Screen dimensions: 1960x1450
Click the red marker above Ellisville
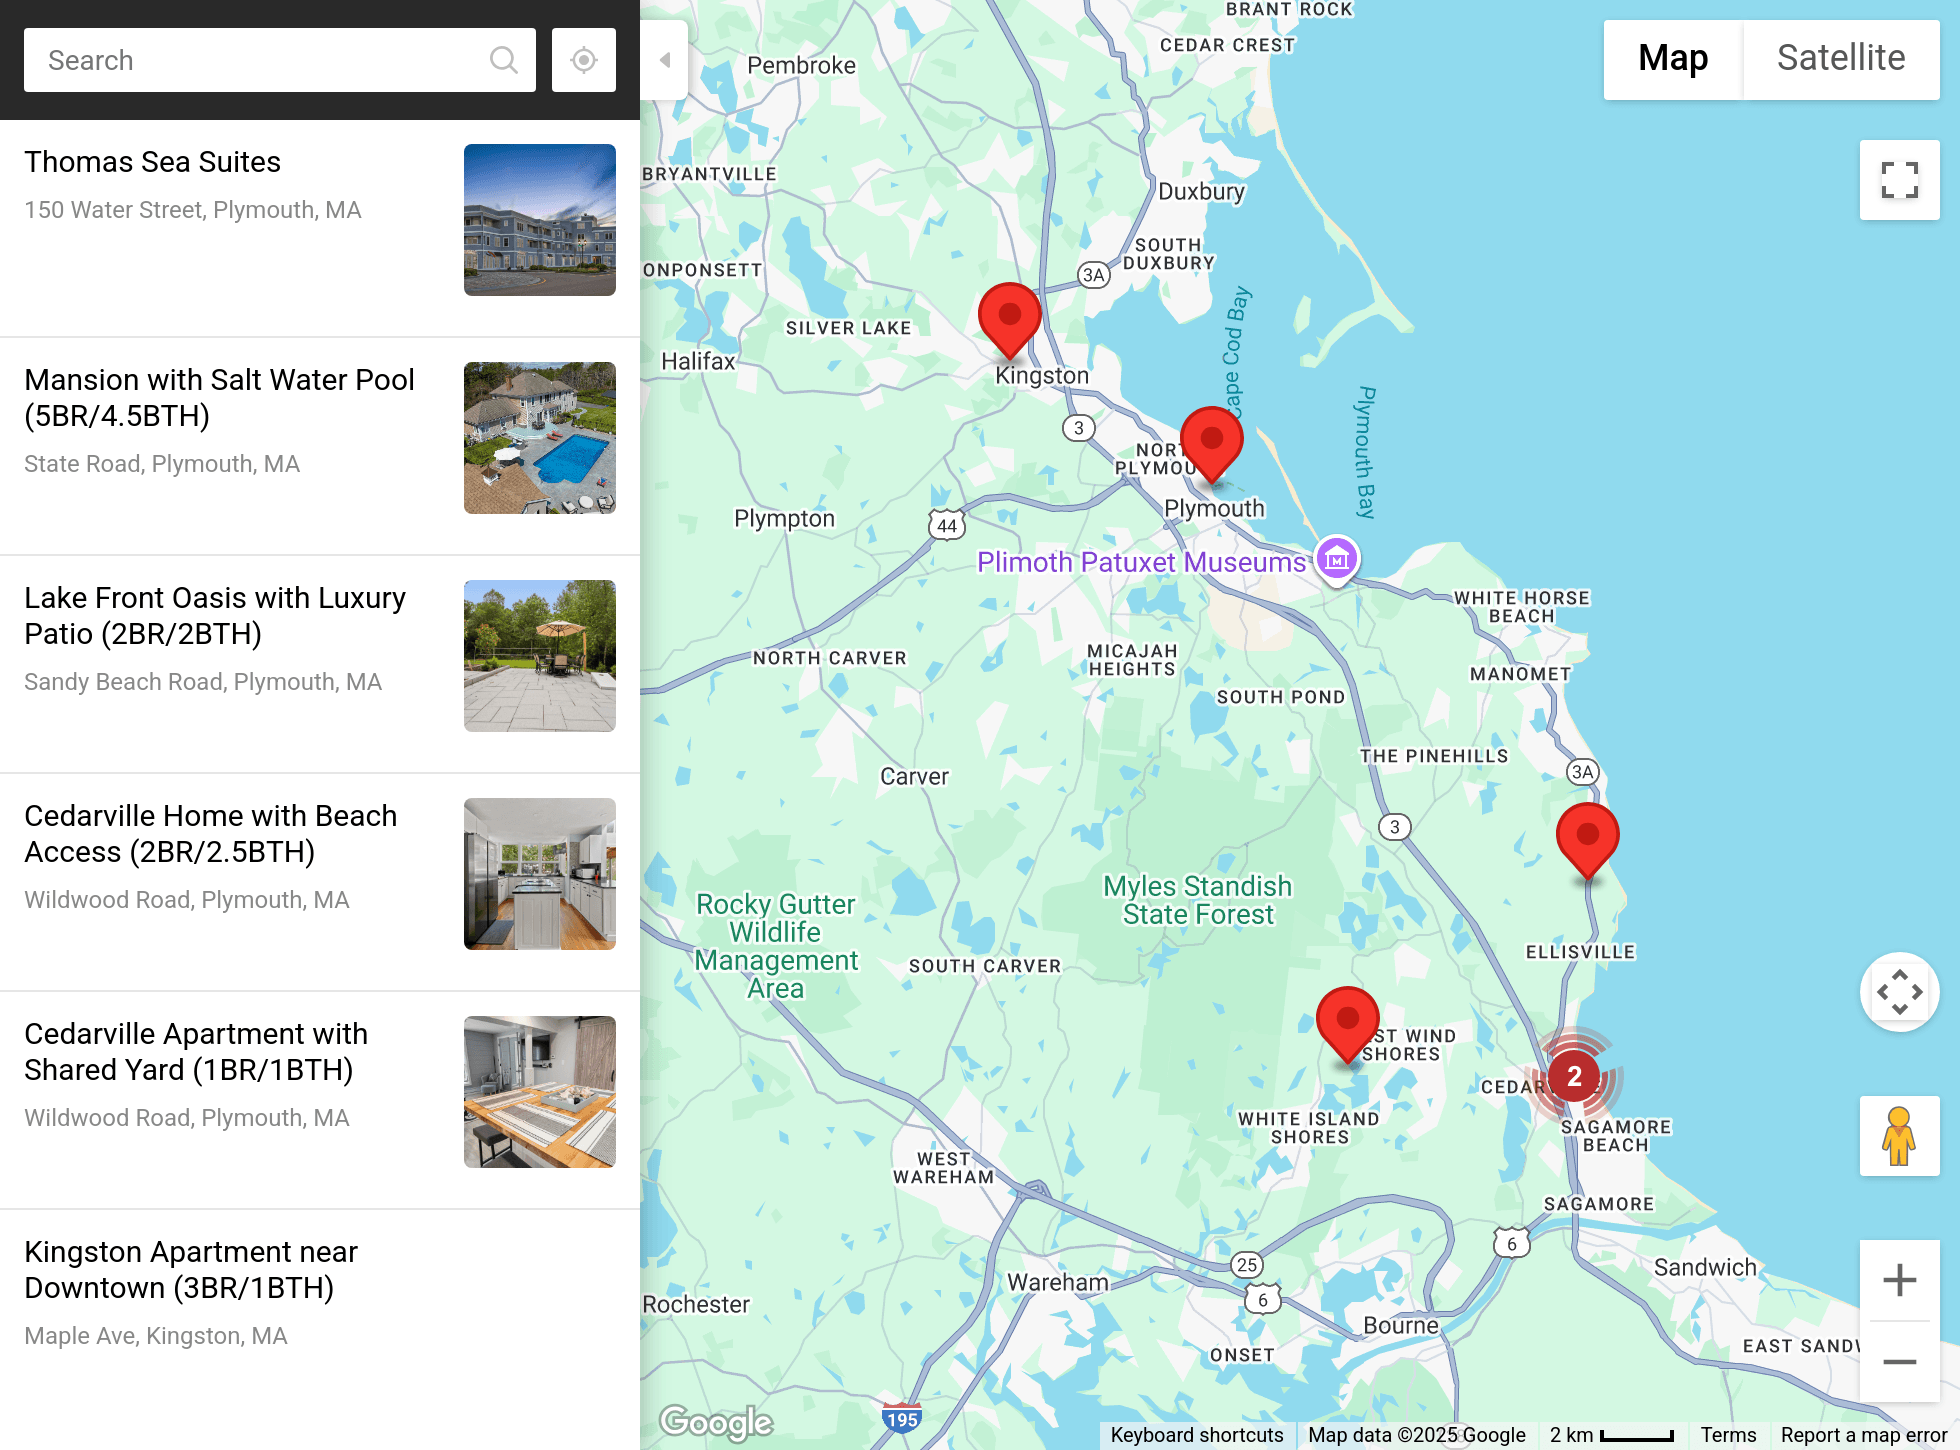pos(1588,840)
